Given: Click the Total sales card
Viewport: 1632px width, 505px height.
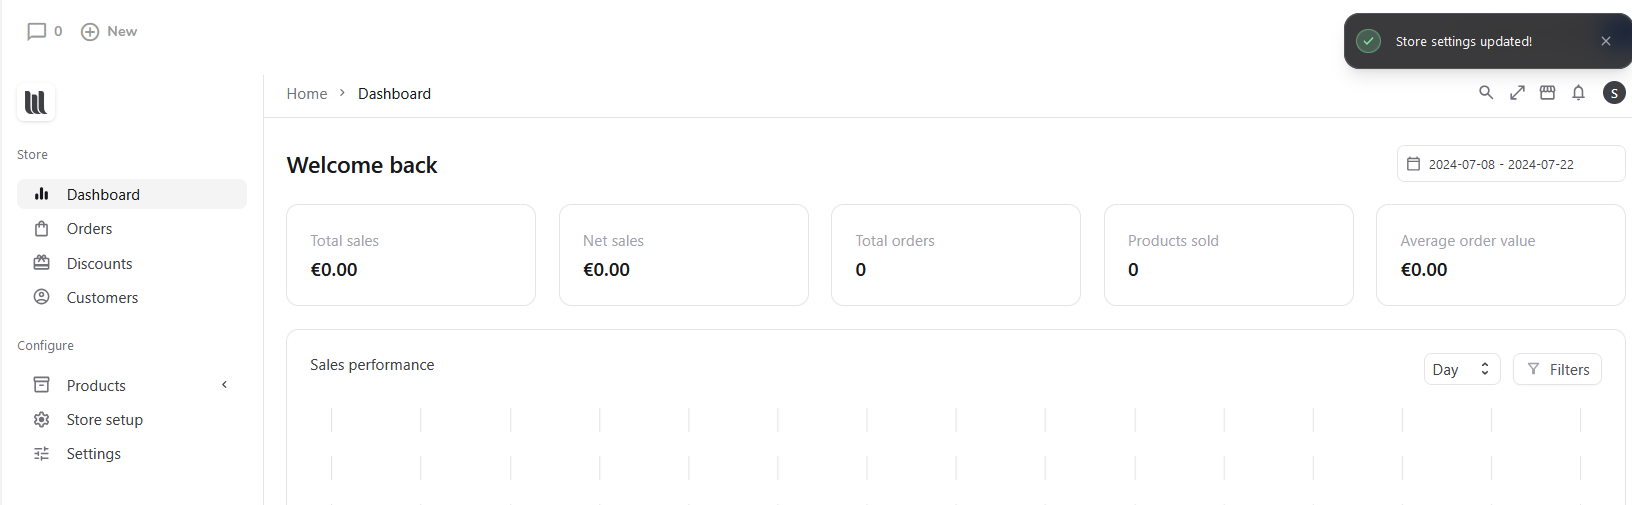Looking at the screenshot, I should 410,255.
